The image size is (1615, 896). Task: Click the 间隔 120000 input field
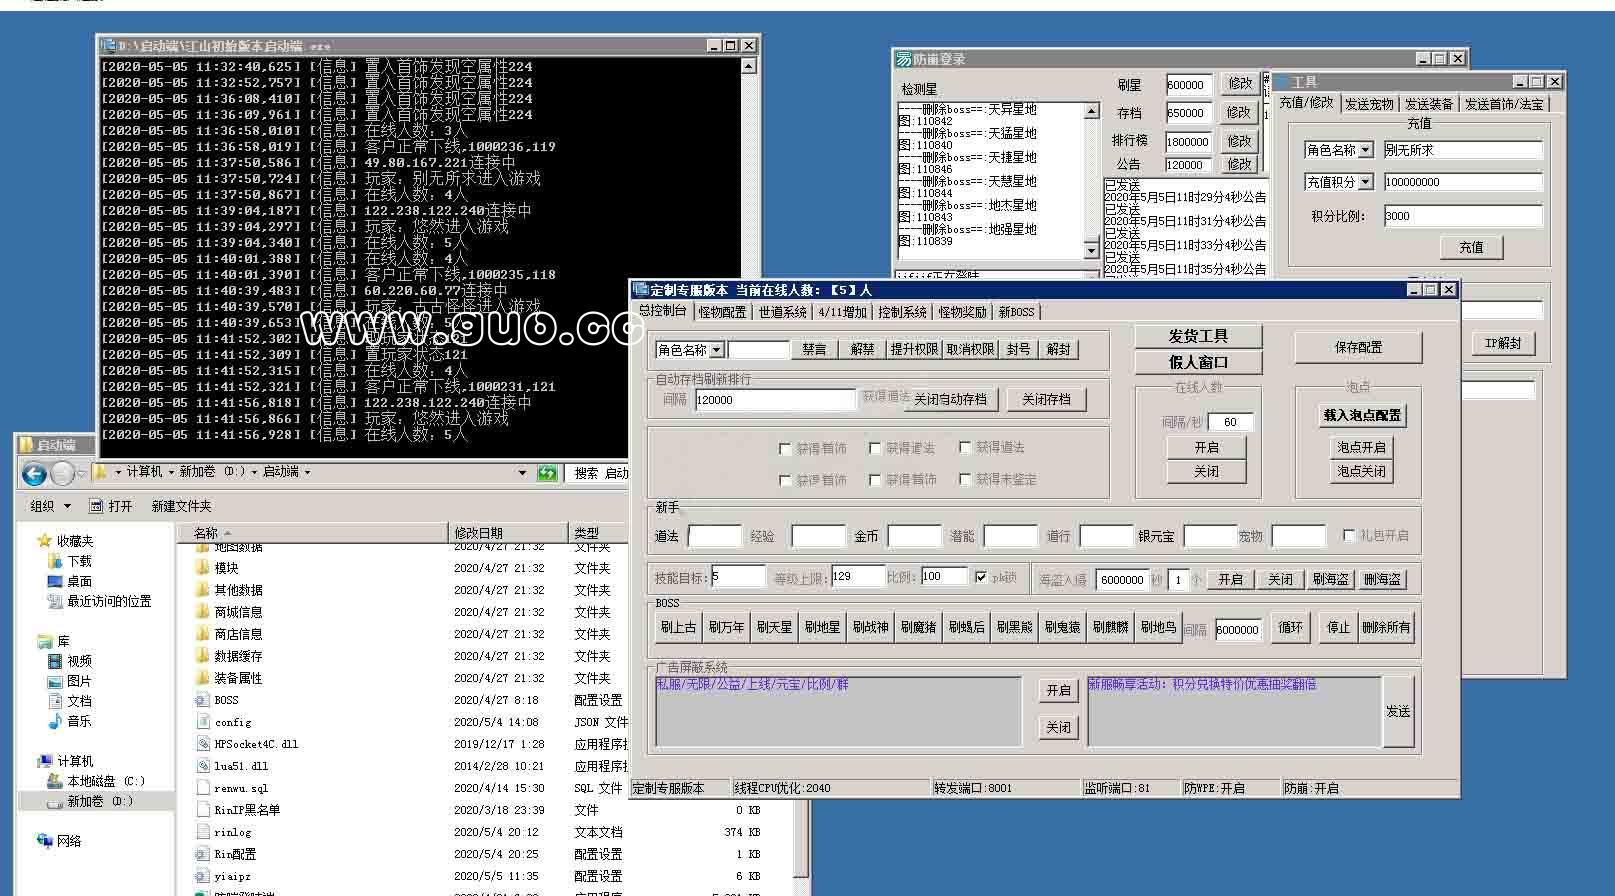[775, 399]
